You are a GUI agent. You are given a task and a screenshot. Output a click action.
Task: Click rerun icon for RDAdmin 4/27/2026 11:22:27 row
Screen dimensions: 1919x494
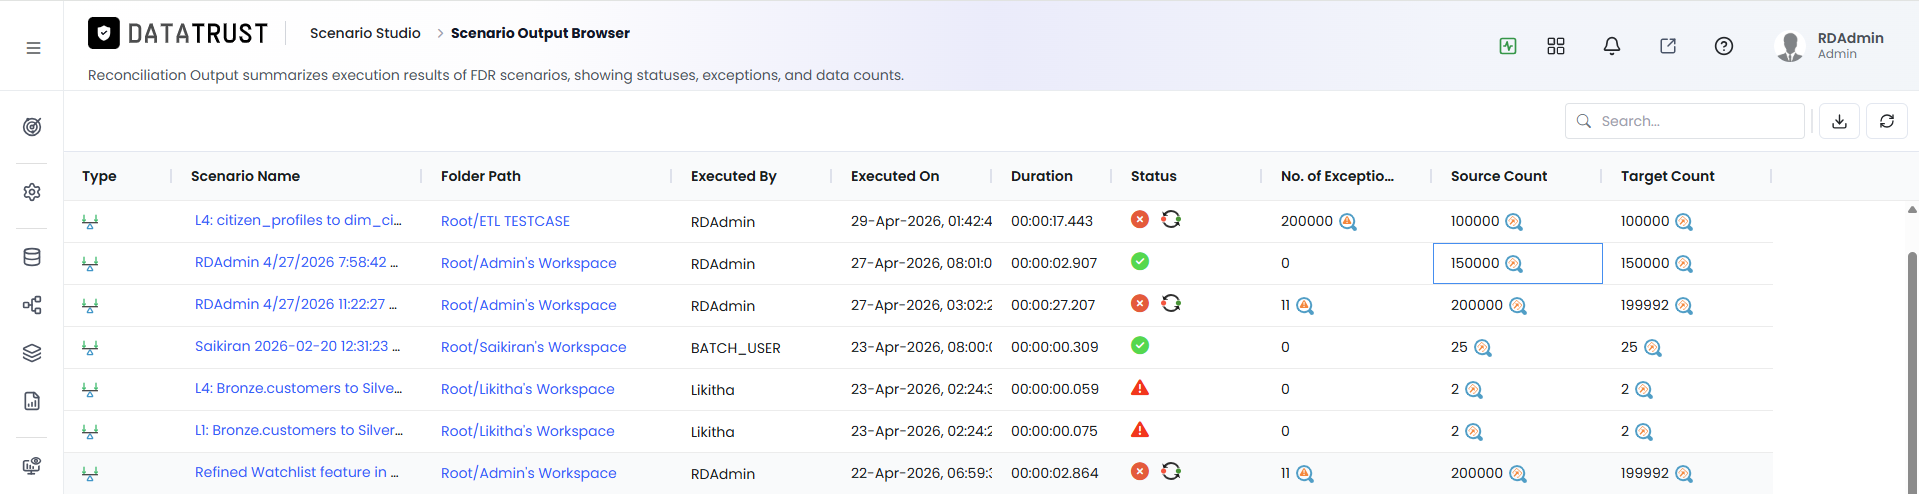click(x=1171, y=303)
